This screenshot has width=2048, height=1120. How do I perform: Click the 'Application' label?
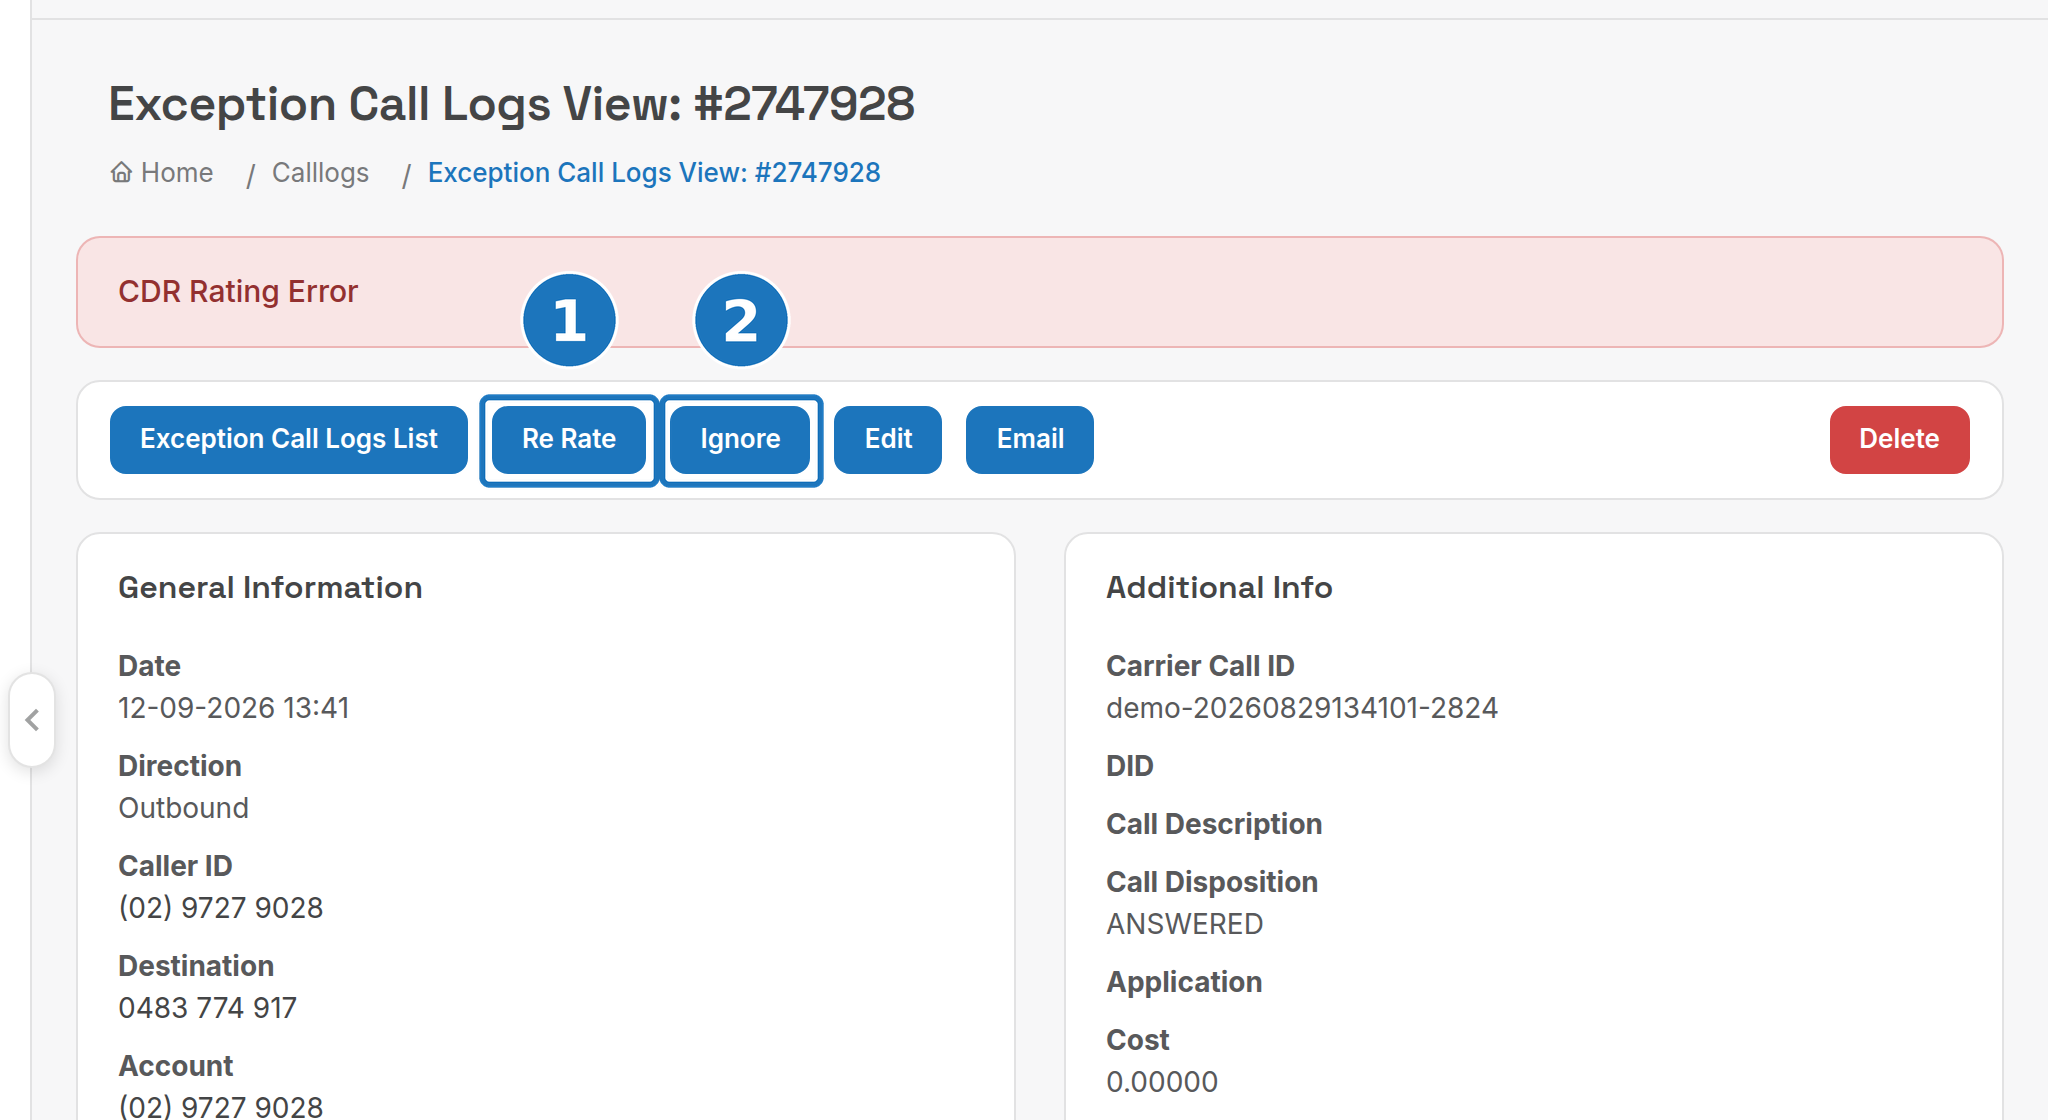pos(1184,982)
